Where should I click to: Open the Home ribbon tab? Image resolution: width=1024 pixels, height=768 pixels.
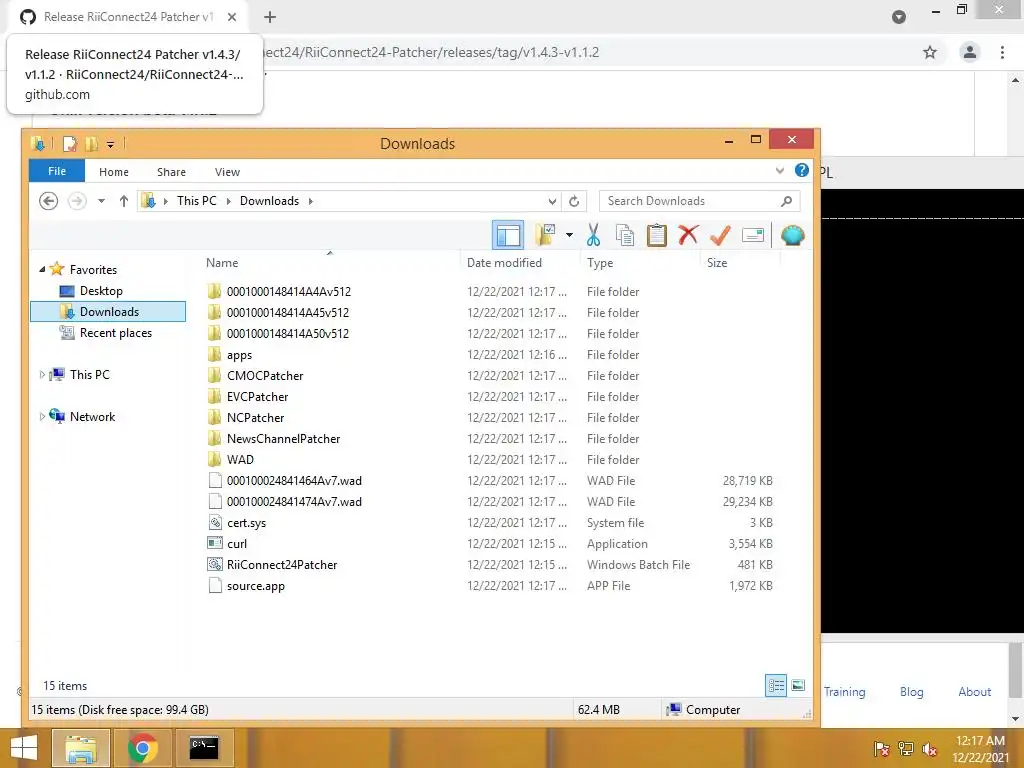[x=114, y=172]
